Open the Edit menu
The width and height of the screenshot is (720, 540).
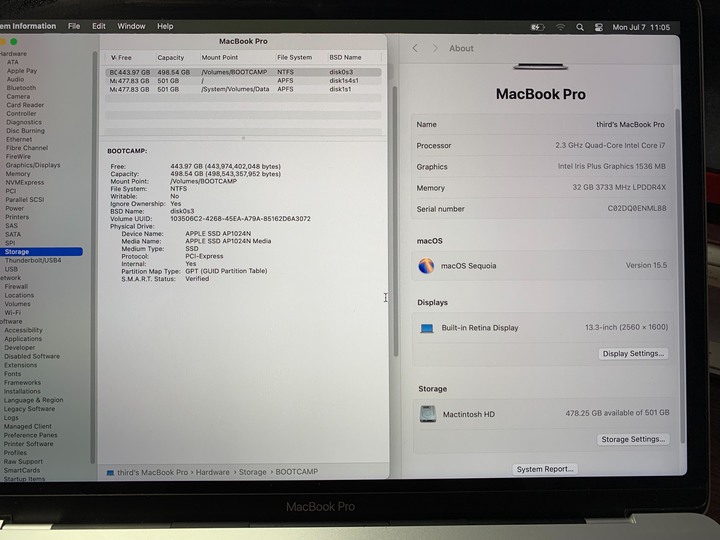[99, 26]
